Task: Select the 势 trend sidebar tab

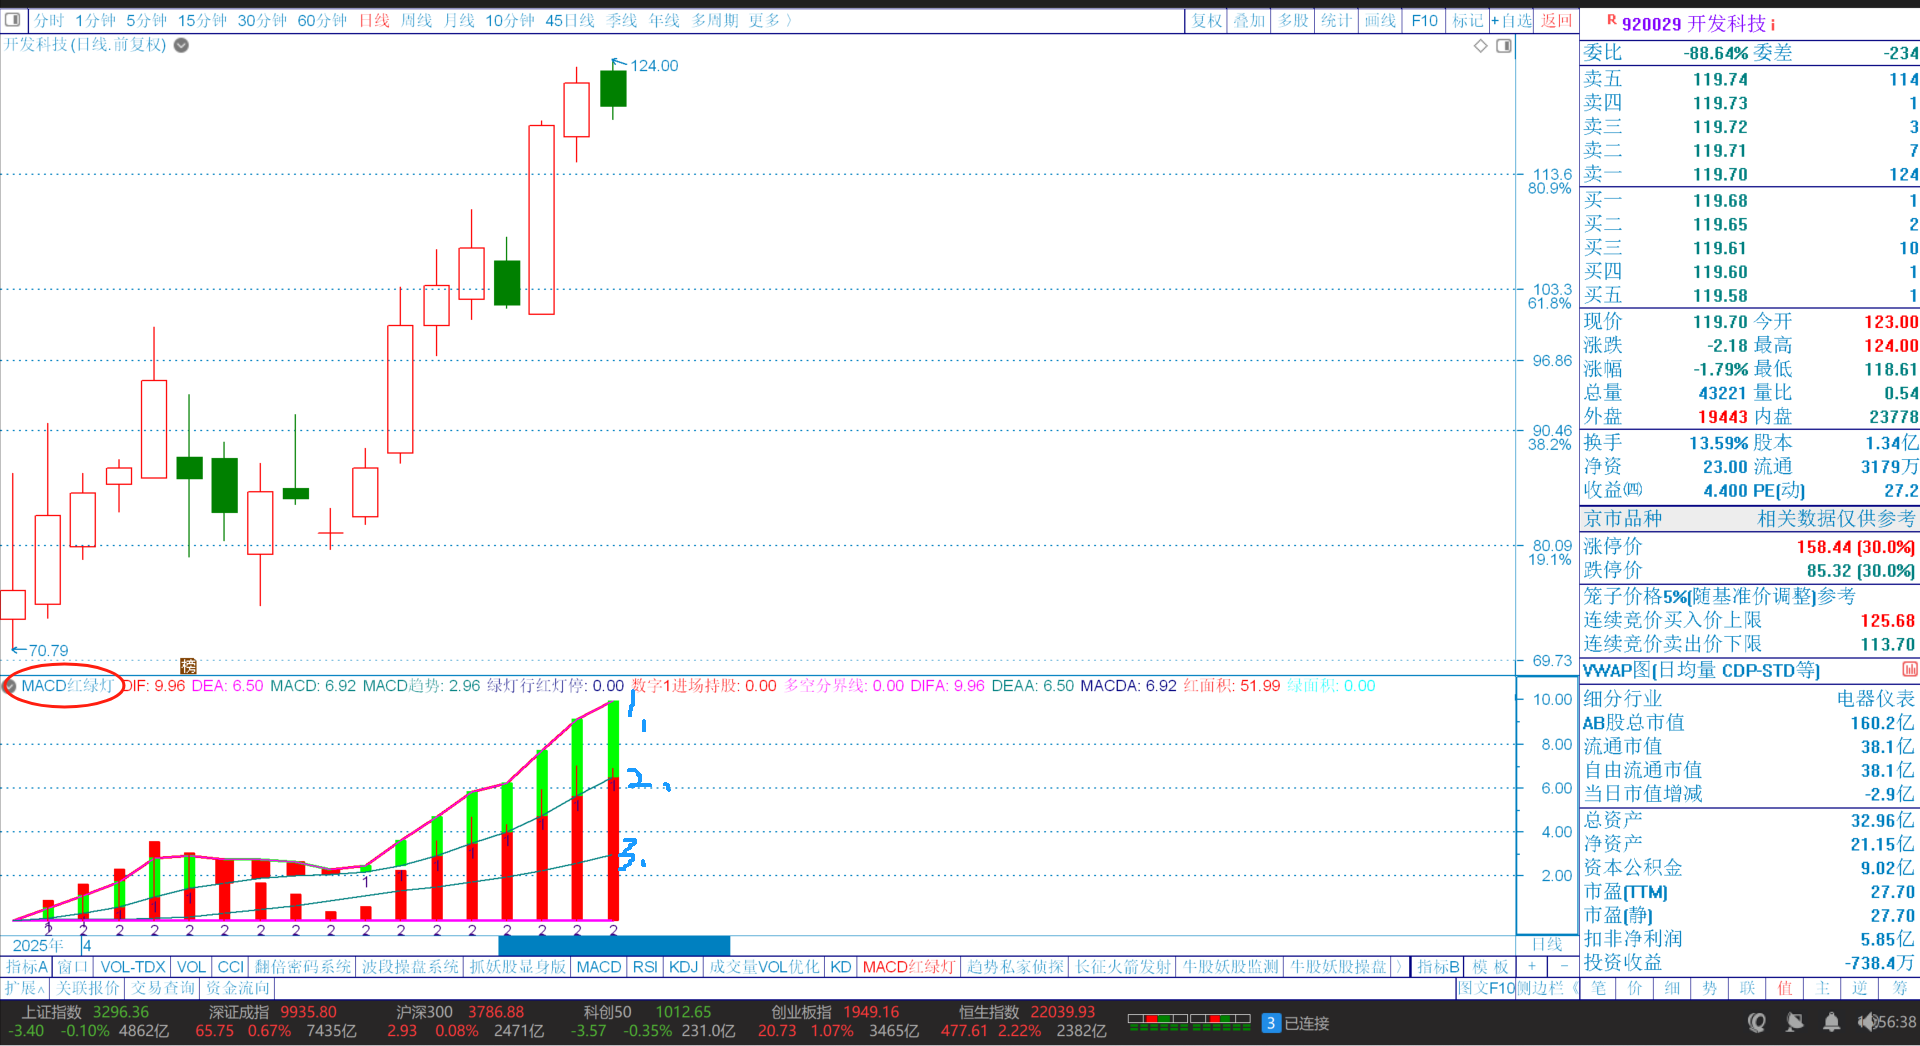Action: pos(1709,988)
